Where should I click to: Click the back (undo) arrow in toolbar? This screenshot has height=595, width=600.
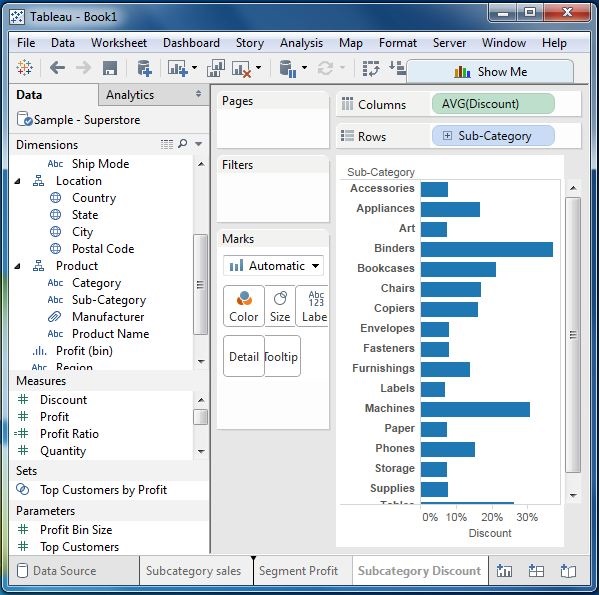pos(57,69)
